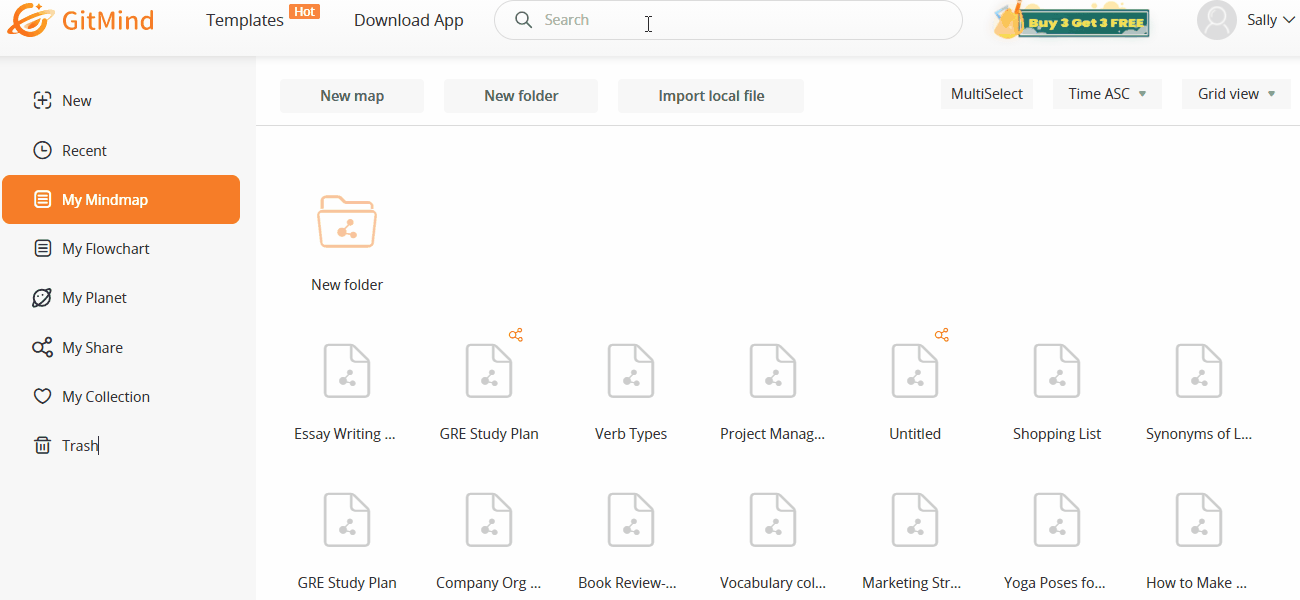Click the Trash bin icon in sidebar
Image resolution: width=1300 pixels, height=600 pixels.
click(42, 446)
